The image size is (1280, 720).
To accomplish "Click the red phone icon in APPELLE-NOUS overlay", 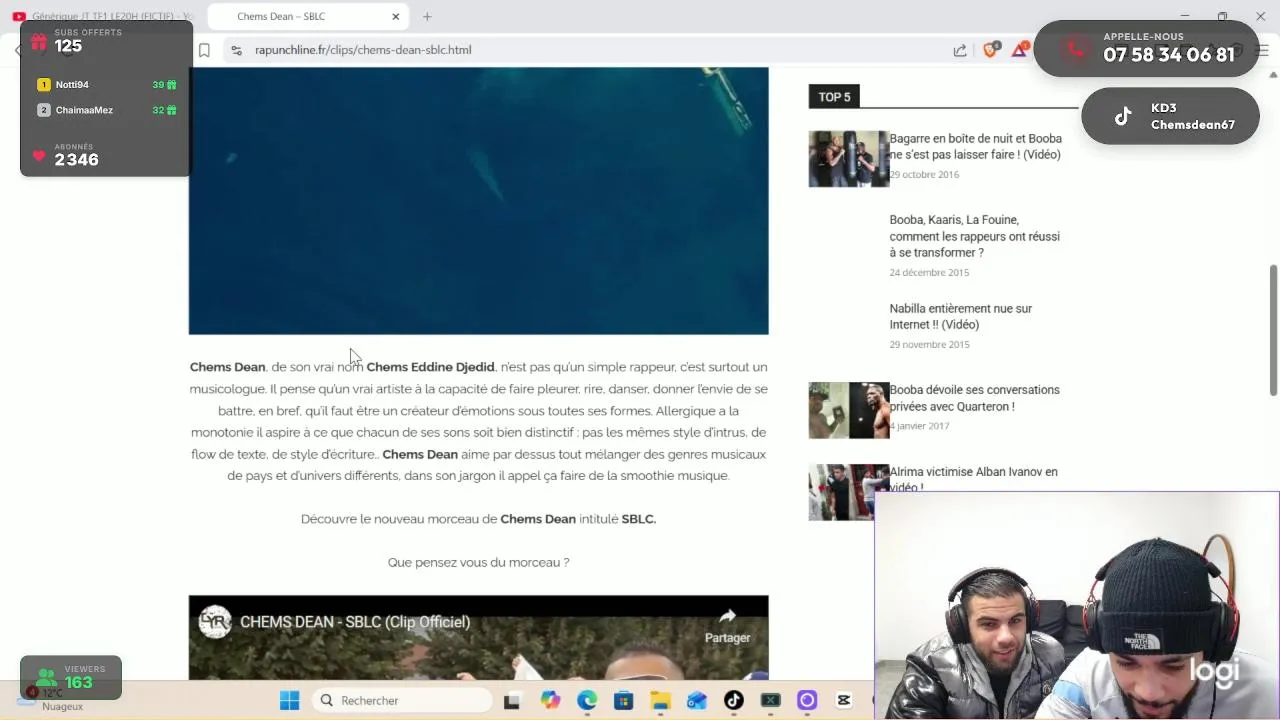I will point(1075,48).
